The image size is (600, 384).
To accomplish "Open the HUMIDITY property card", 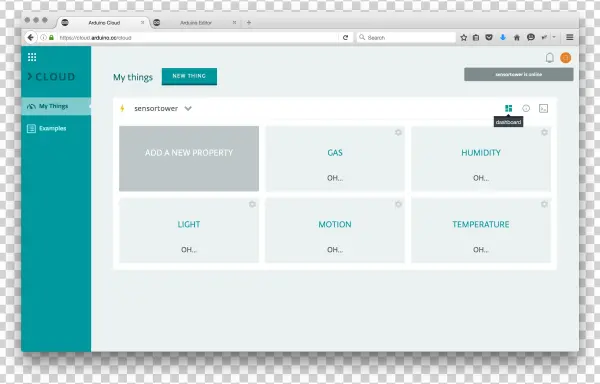I will (481, 158).
